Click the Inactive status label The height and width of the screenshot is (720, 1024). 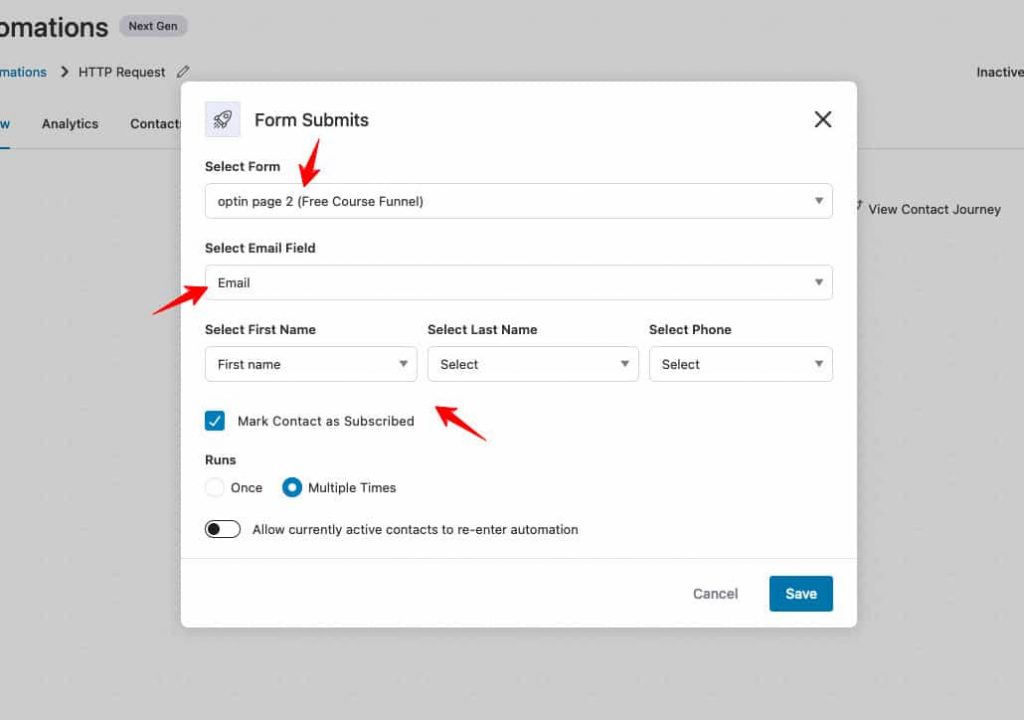tap(1000, 72)
